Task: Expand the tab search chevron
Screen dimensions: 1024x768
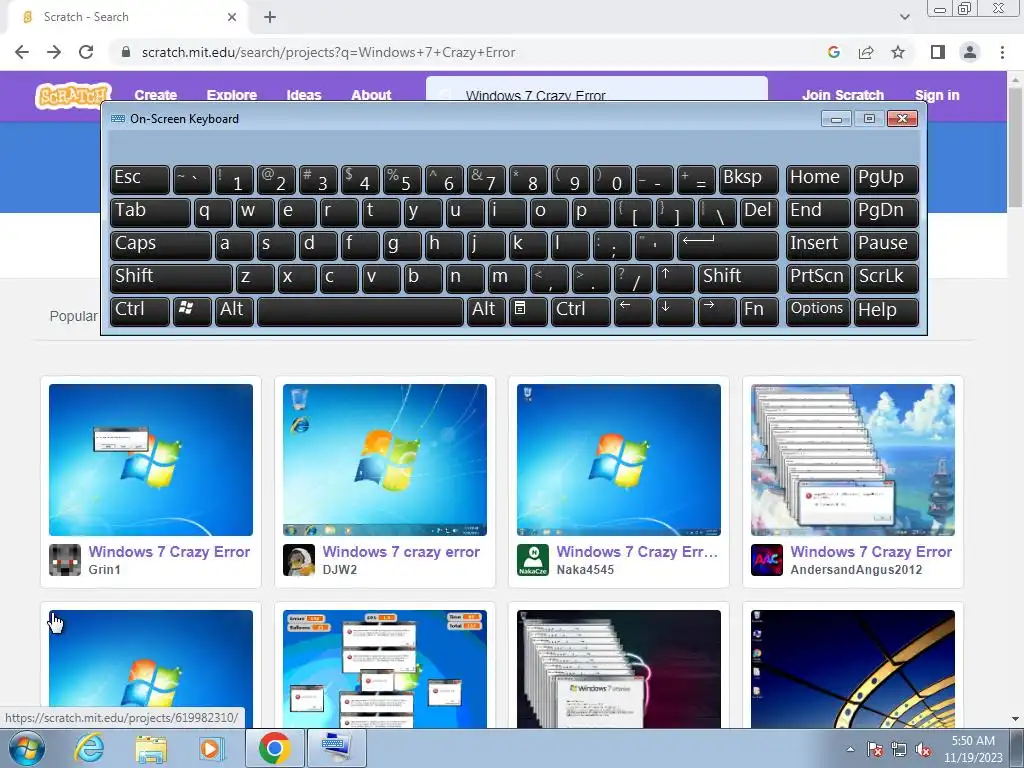Action: 904,17
